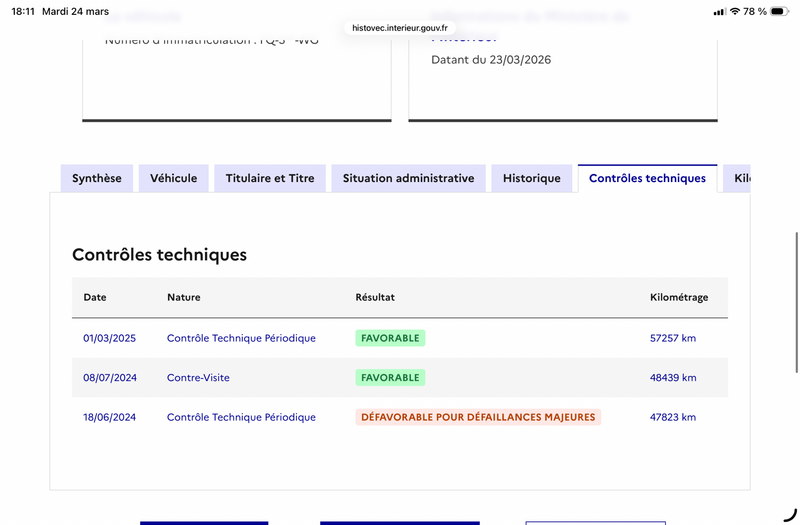This screenshot has height=525, width=800.
Task: Click the Datant du 23/03/2026 text
Action: click(x=491, y=60)
